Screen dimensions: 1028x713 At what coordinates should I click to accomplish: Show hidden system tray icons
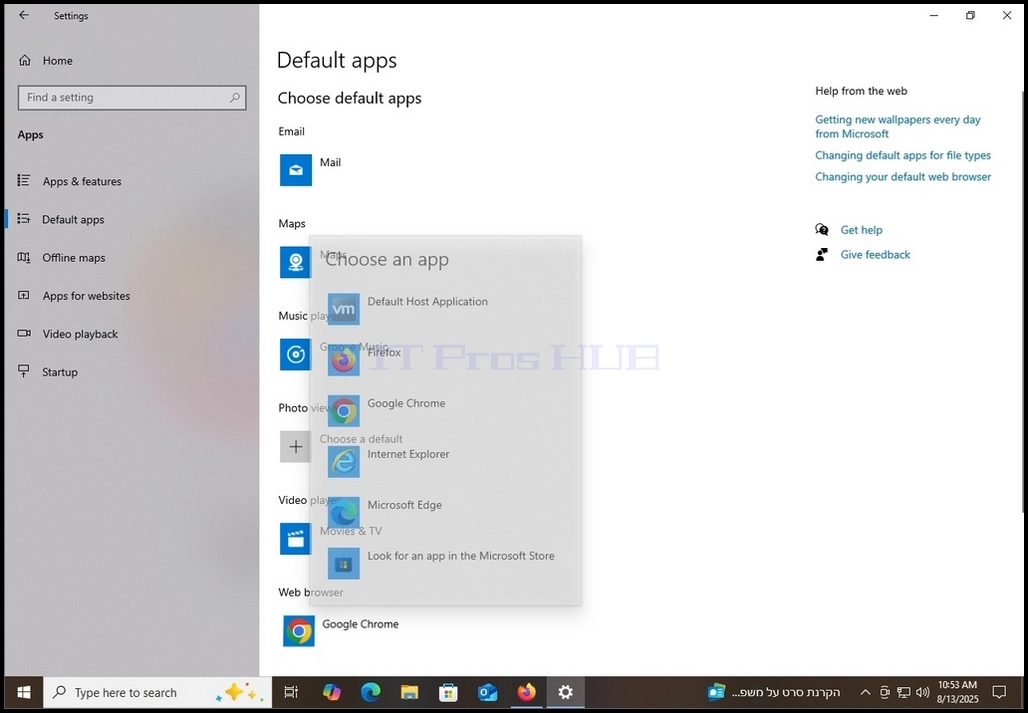[865, 692]
